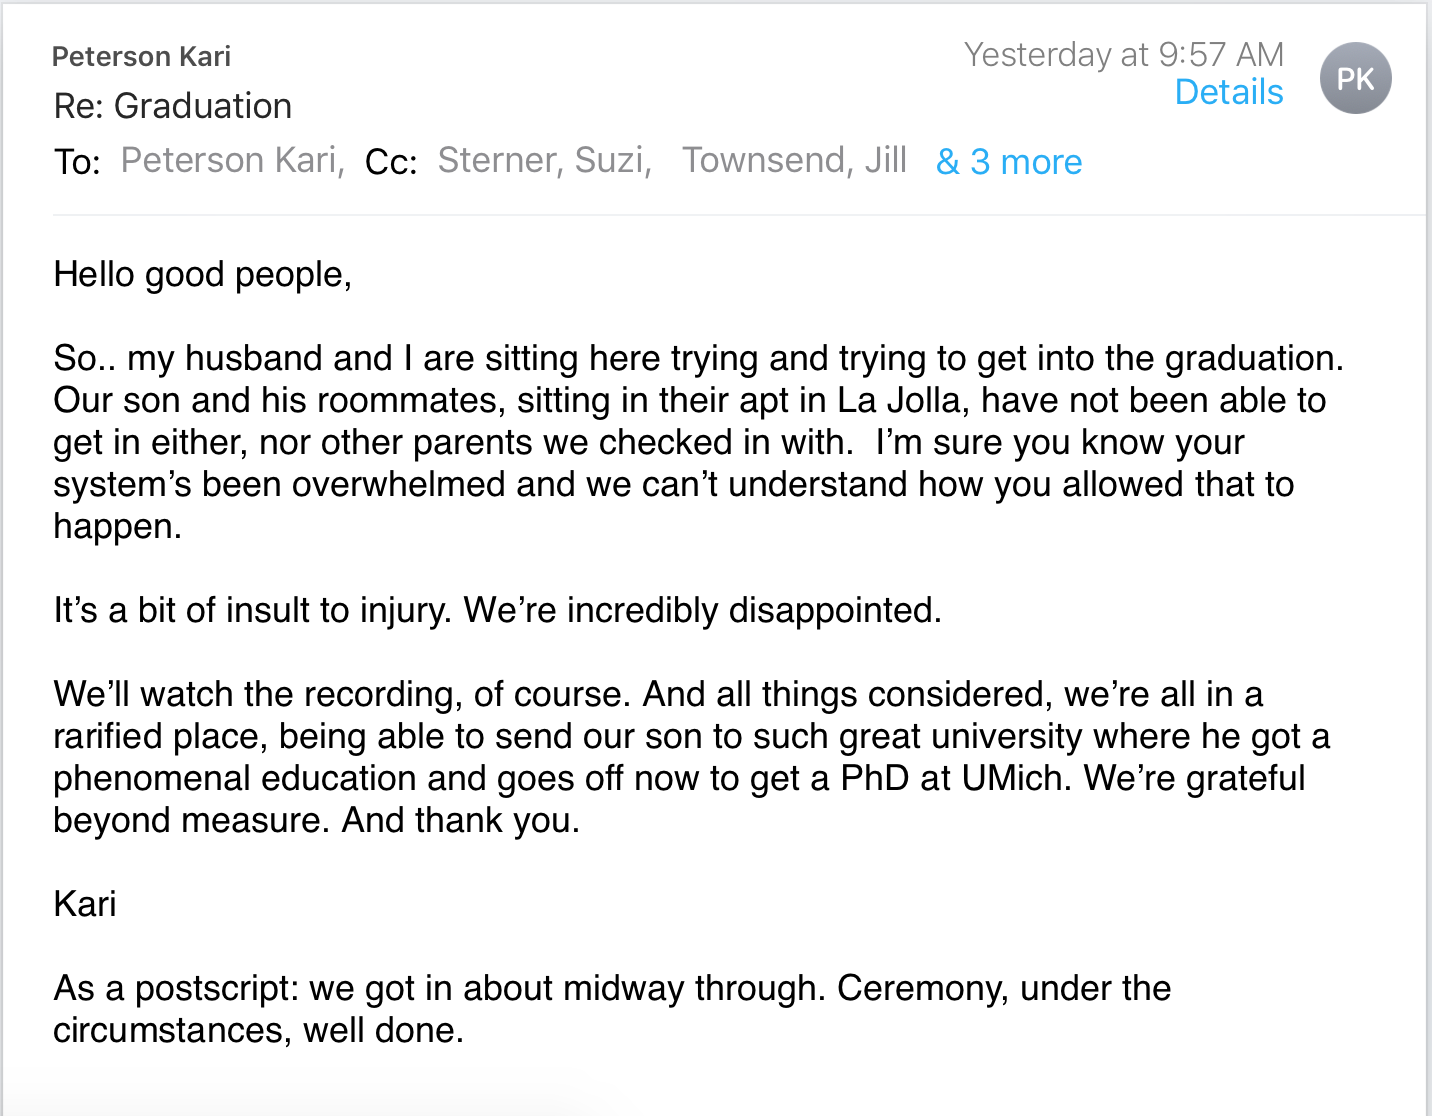
Task: Click the greeting "Hello good people,"
Action: (202, 274)
